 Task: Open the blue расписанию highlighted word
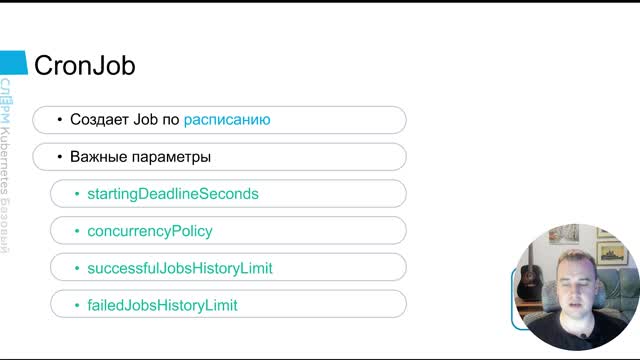(227, 120)
